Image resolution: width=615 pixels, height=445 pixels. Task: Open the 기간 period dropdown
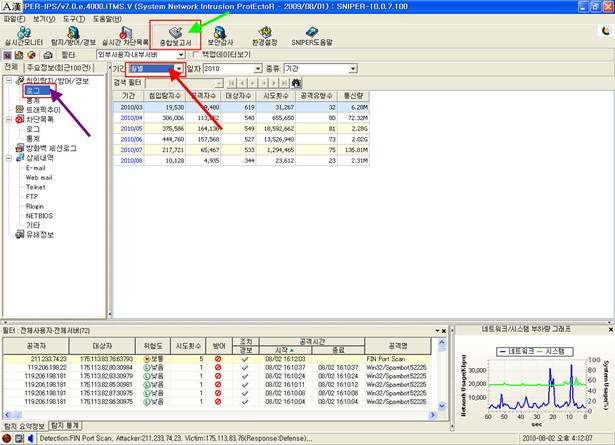(179, 68)
